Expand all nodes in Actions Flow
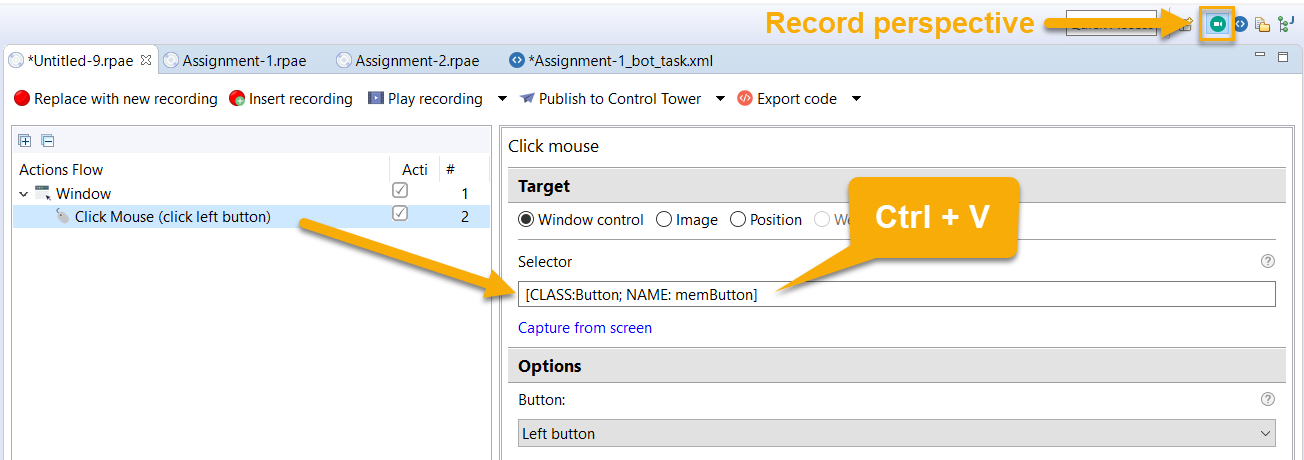This screenshot has height=460, width=1304. (x=25, y=141)
